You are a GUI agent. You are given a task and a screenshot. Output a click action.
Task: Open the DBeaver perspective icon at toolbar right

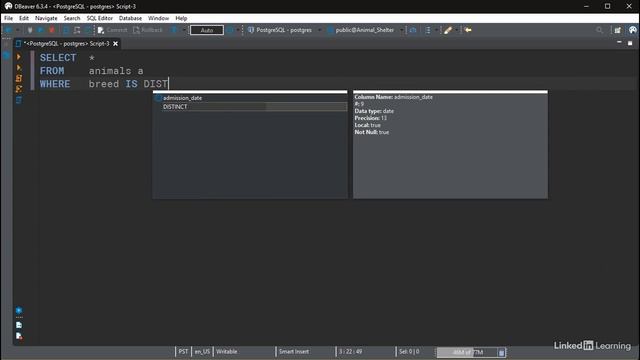pos(633,30)
